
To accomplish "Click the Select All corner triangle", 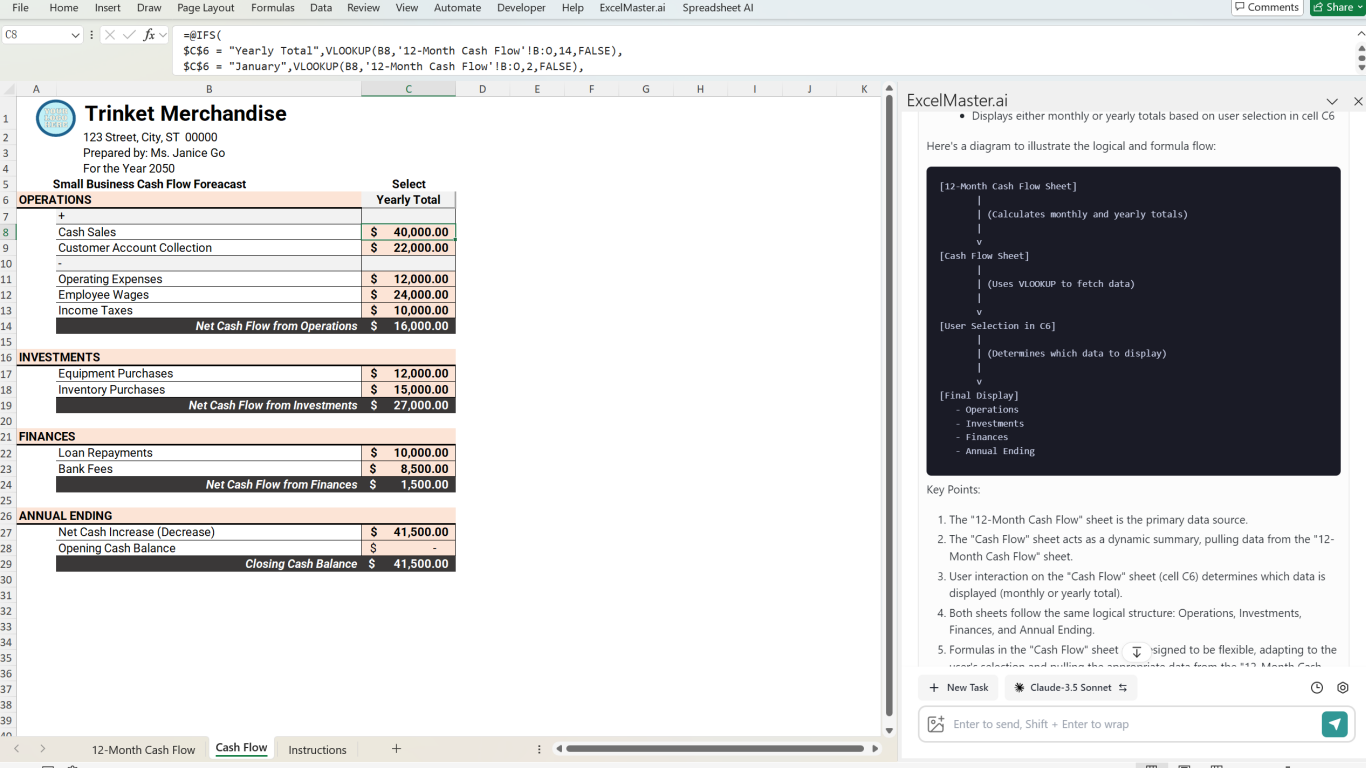I will [x=9, y=89].
